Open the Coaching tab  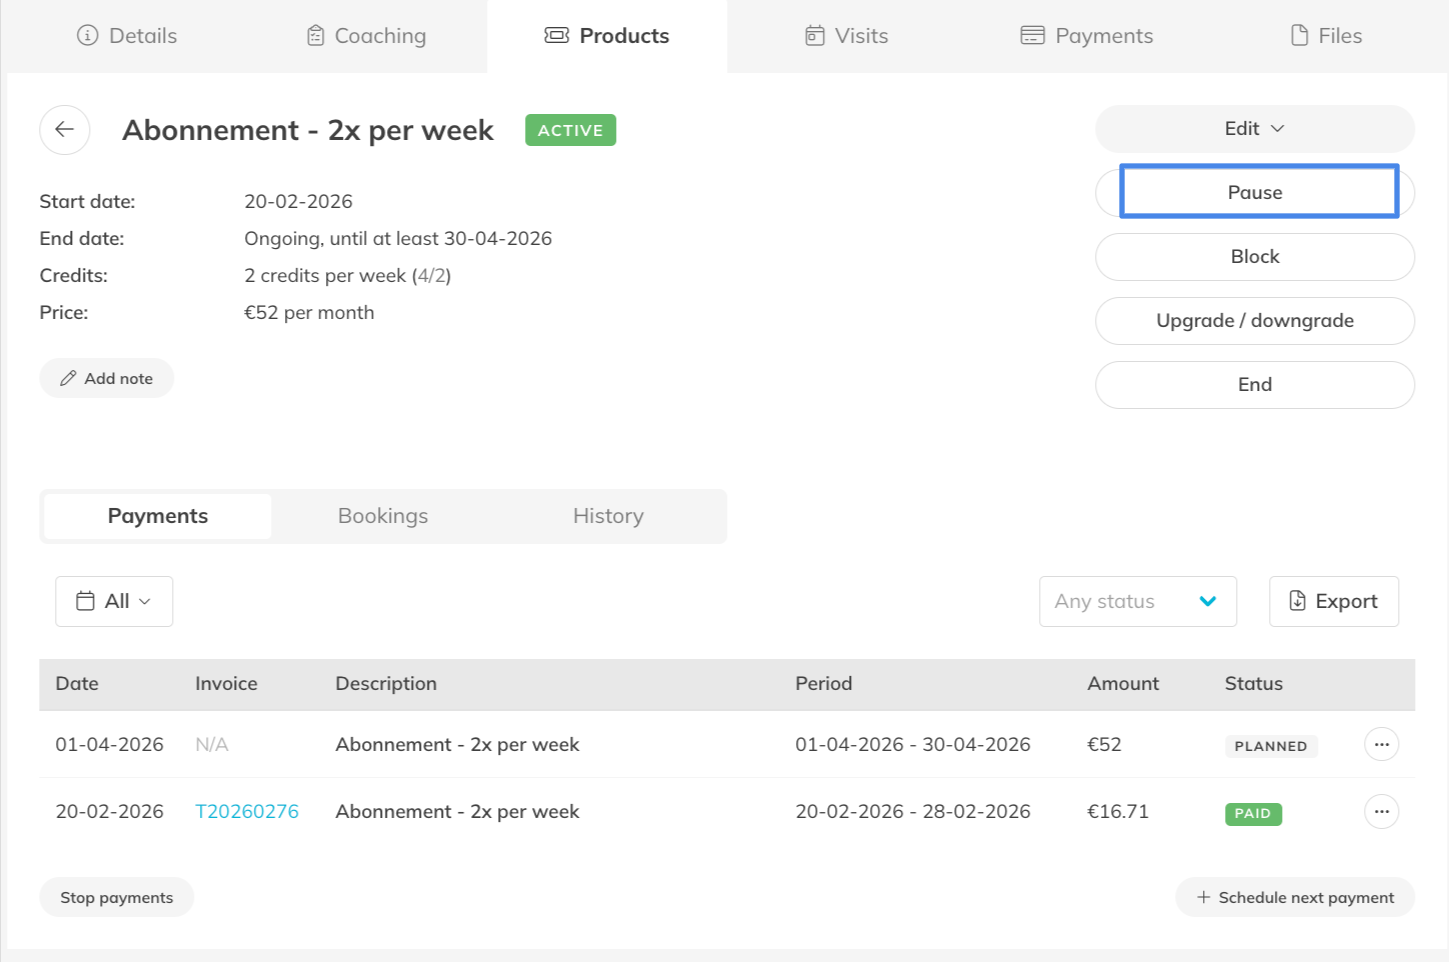(366, 36)
